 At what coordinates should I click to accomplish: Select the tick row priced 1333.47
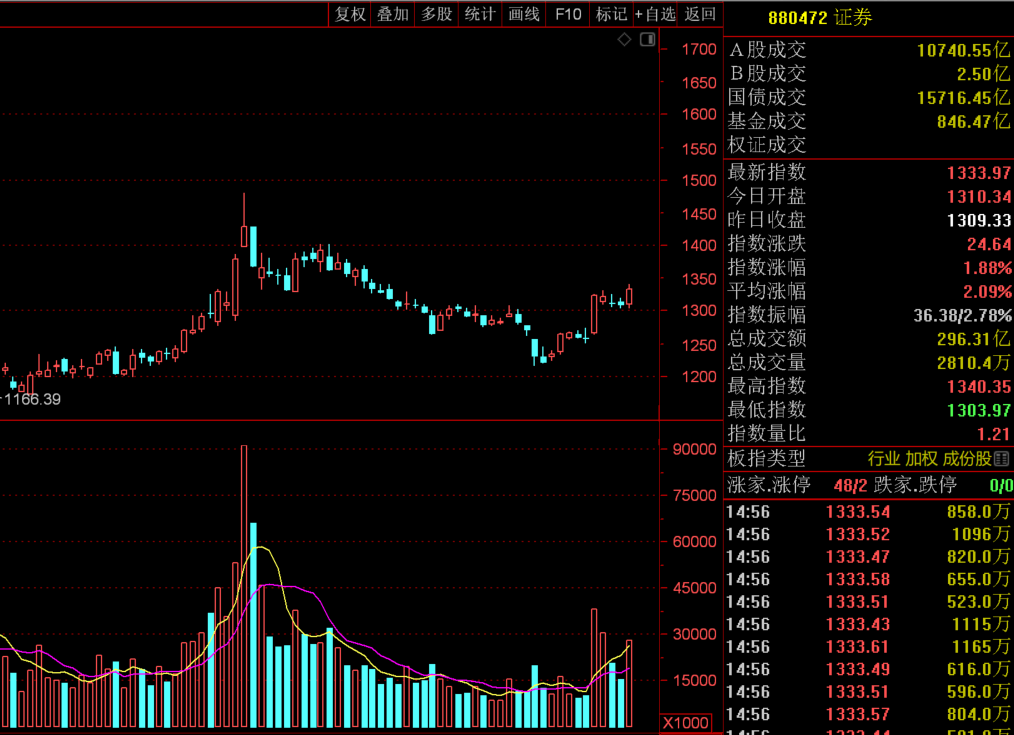click(x=868, y=557)
